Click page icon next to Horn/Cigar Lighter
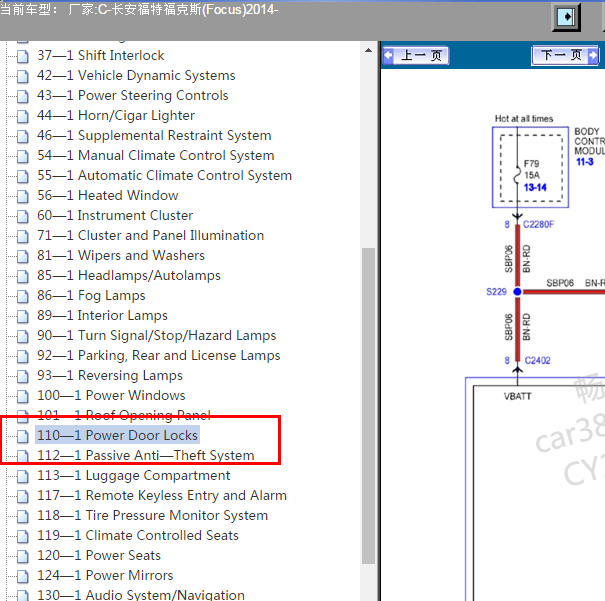 point(23,116)
